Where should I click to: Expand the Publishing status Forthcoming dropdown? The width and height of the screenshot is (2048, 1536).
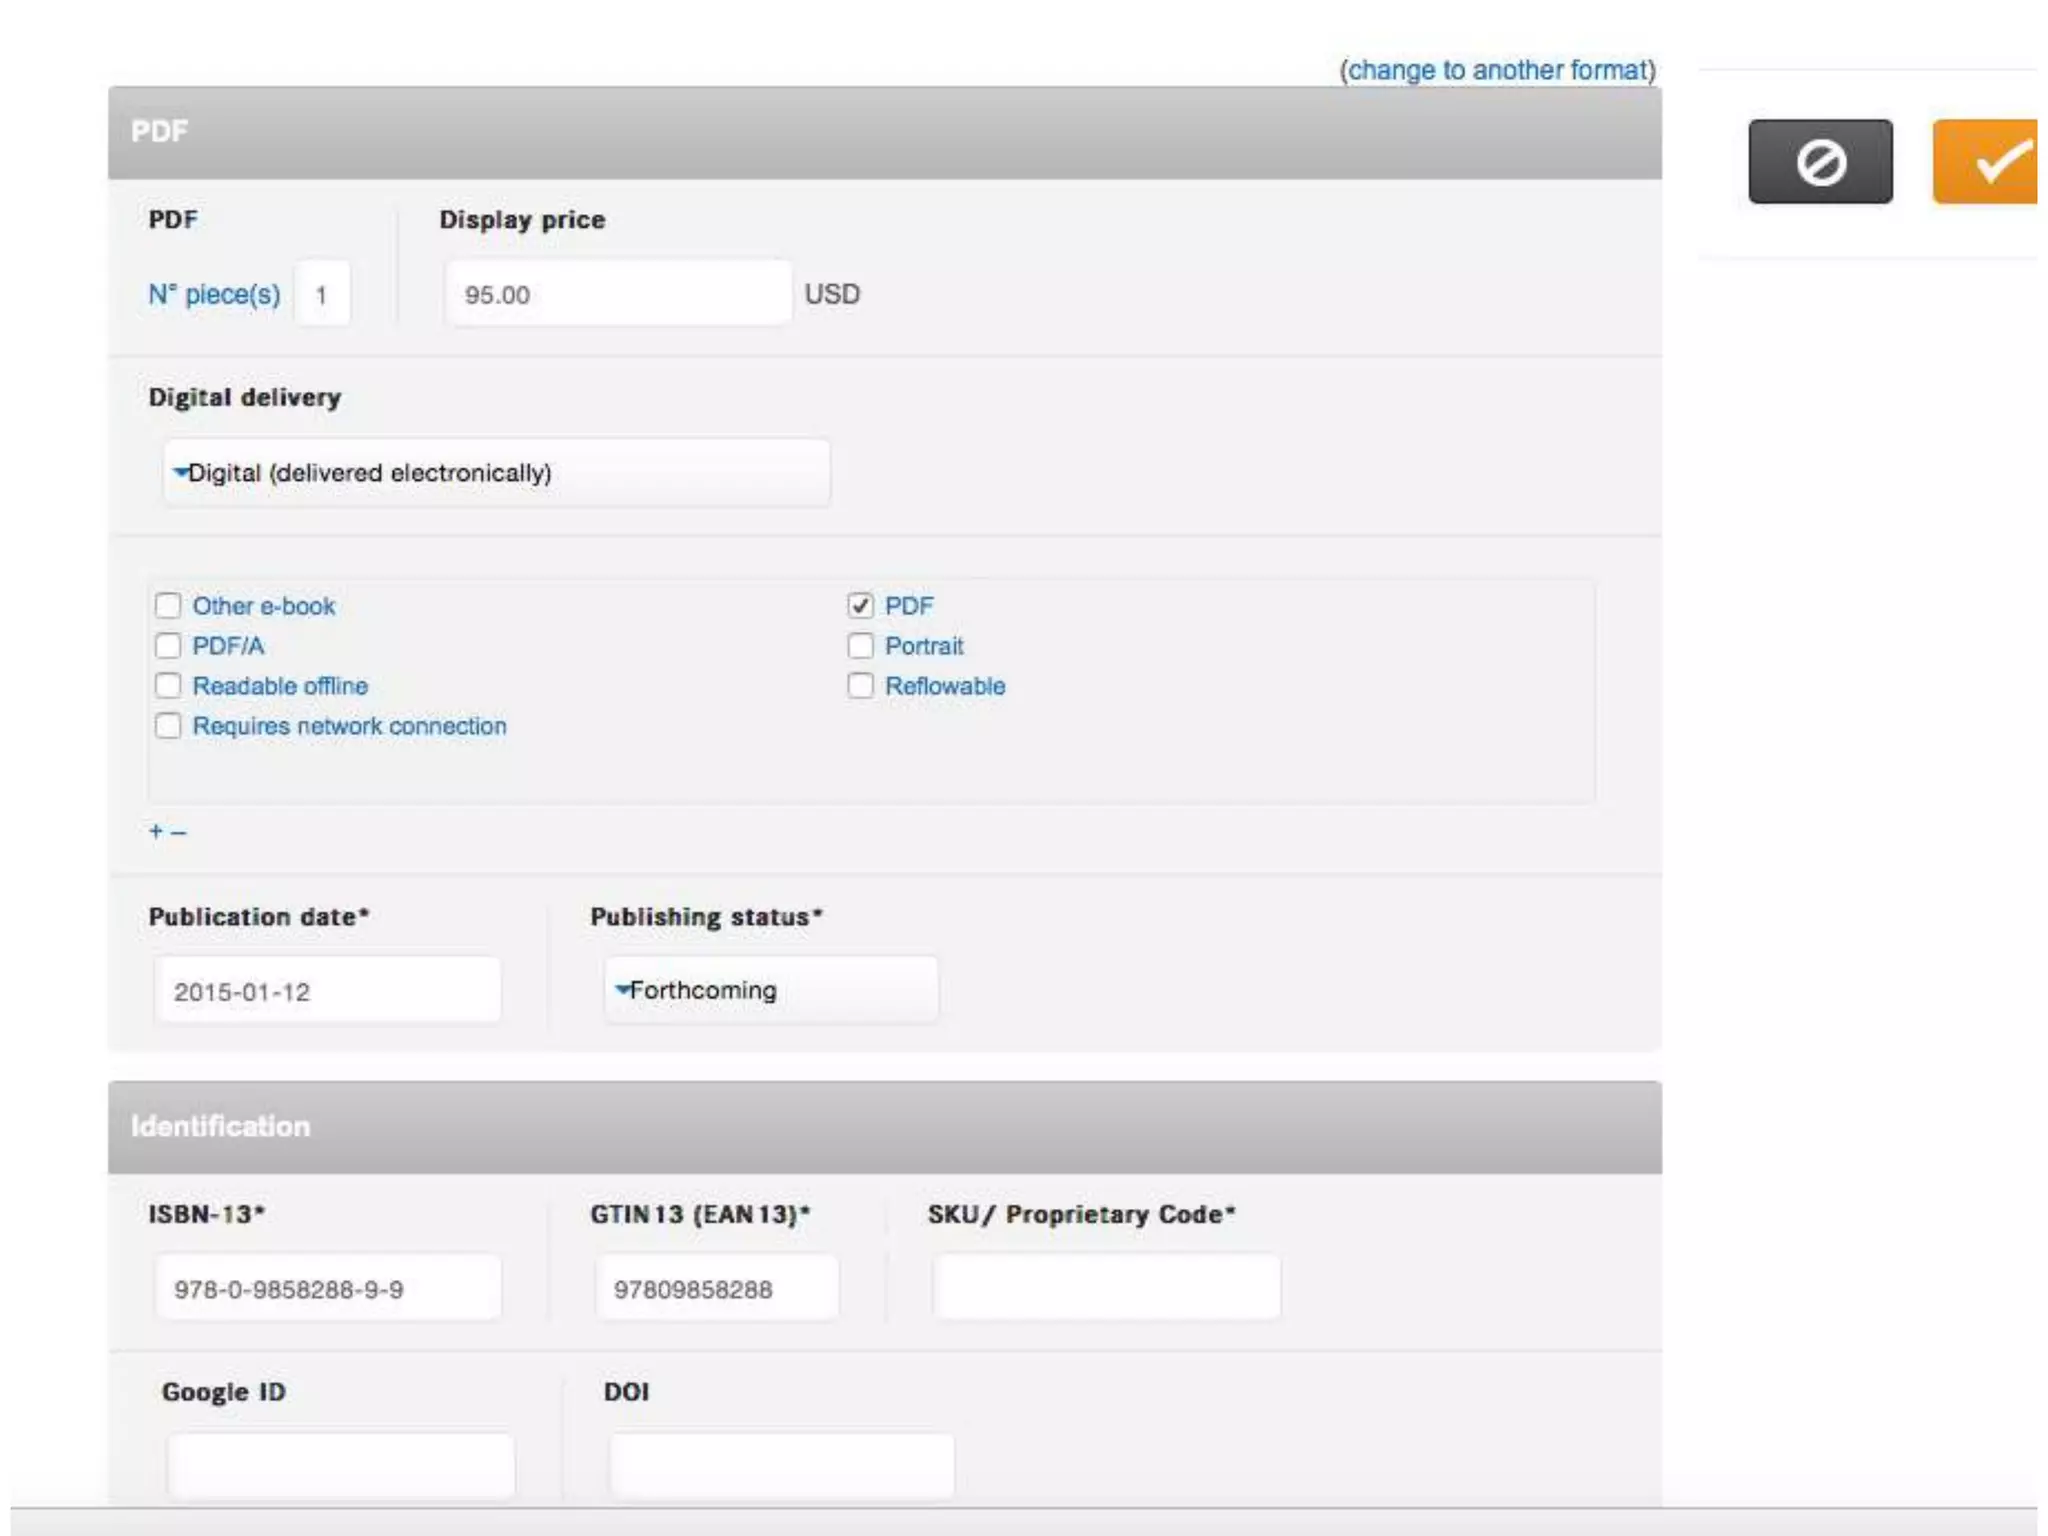point(770,990)
